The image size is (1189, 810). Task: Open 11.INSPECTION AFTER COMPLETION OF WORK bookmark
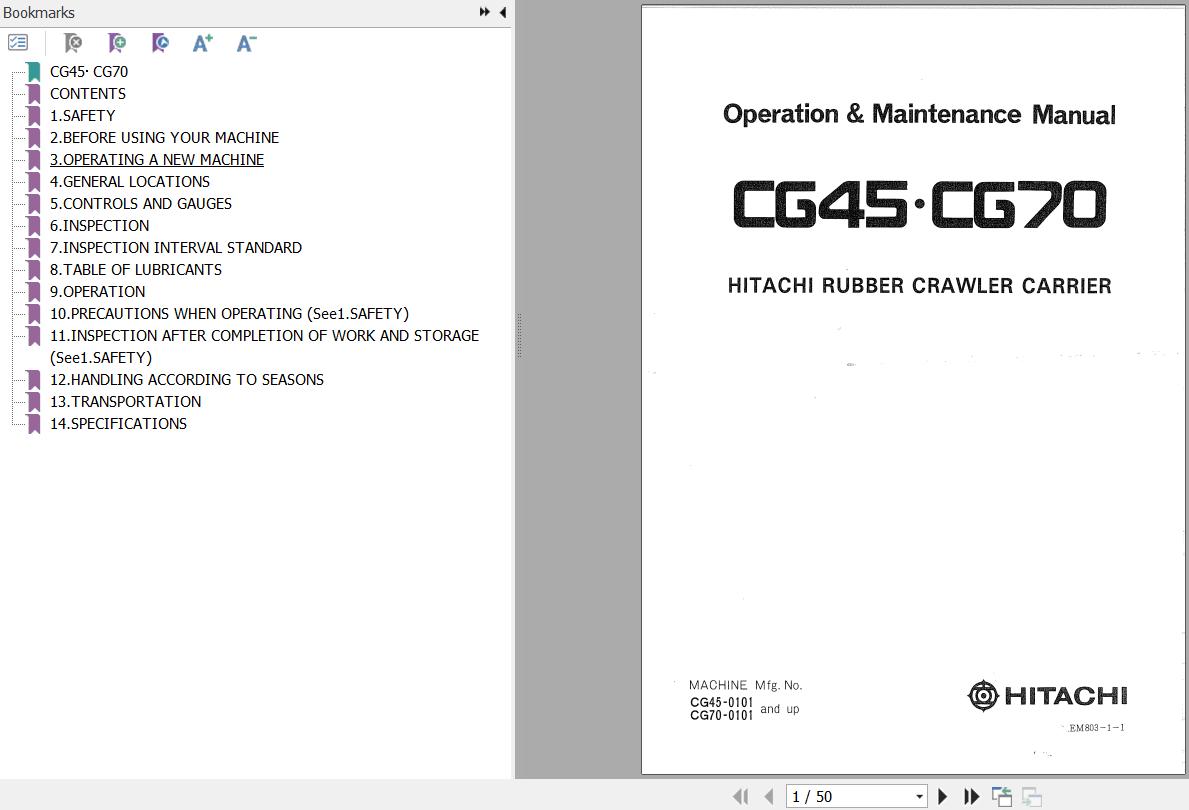(x=265, y=346)
